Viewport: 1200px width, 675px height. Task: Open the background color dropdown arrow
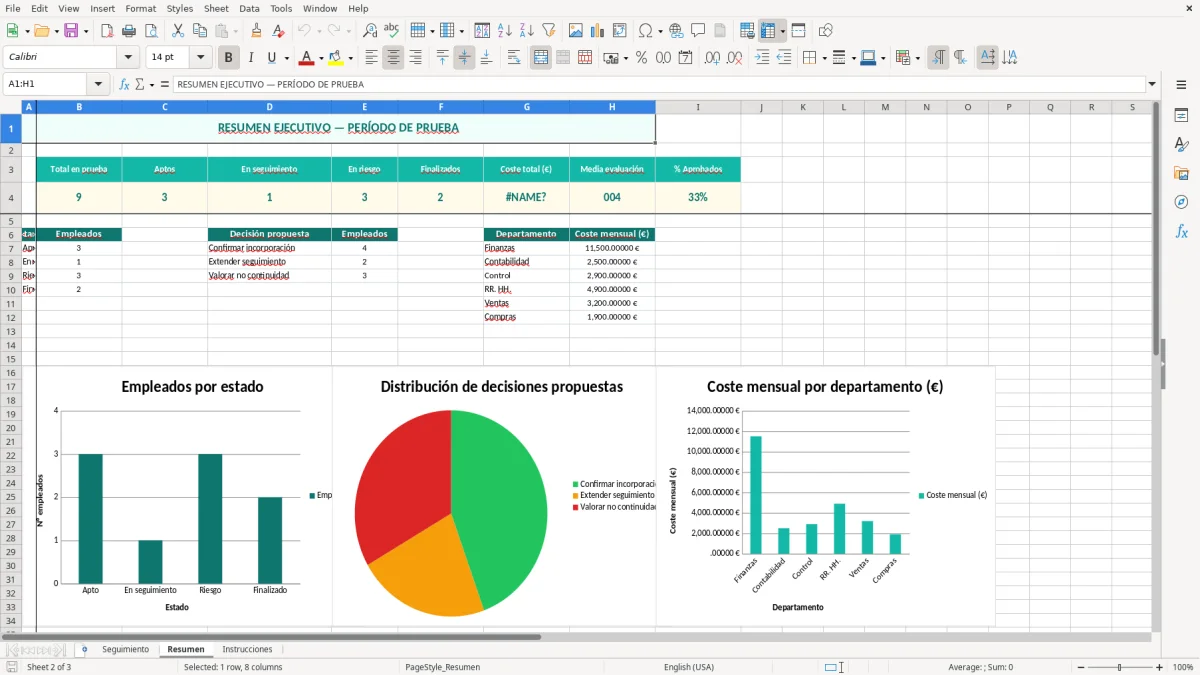(x=350, y=58)
